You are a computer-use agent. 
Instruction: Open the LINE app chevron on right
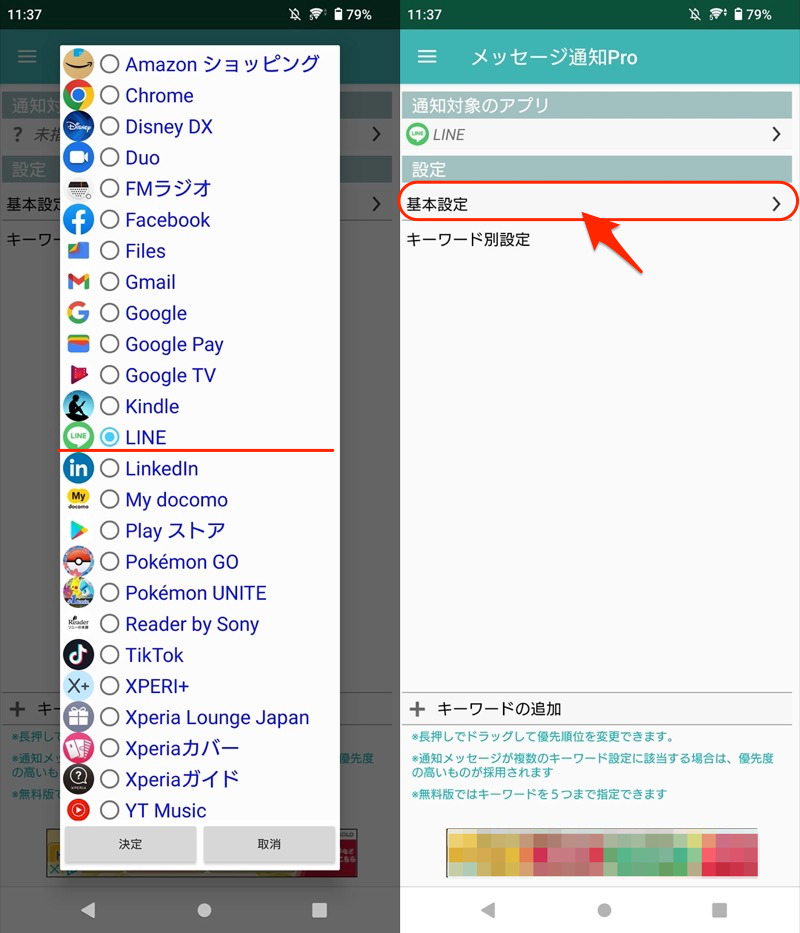[x=776, y=134]
